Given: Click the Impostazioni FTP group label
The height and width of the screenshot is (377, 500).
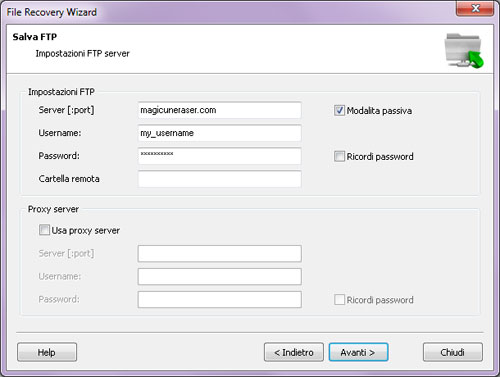Looking at the screenshot, I should pyautogui.click(x=61, y=92).
